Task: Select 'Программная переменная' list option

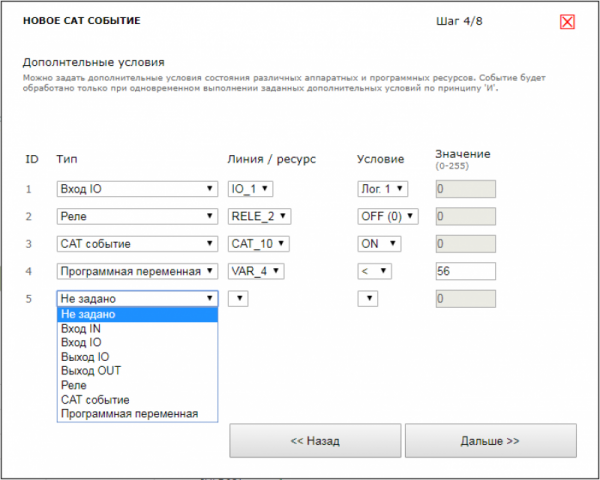Action: point(137,414)
